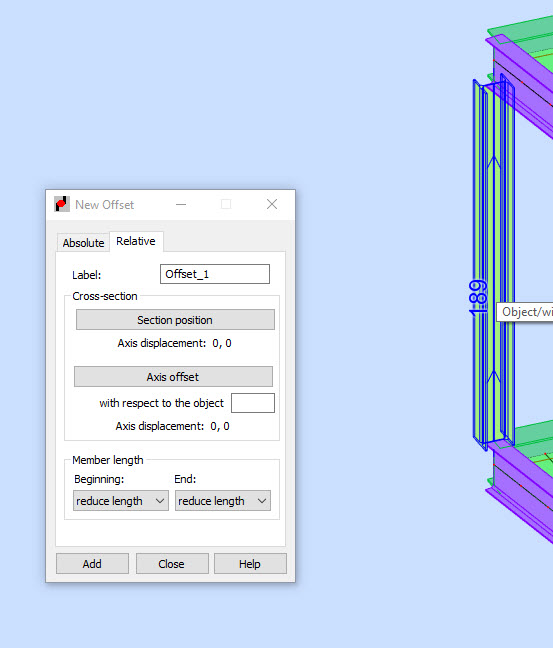
Task: Click the Axis offset button
Action: (x=173, y=376)
